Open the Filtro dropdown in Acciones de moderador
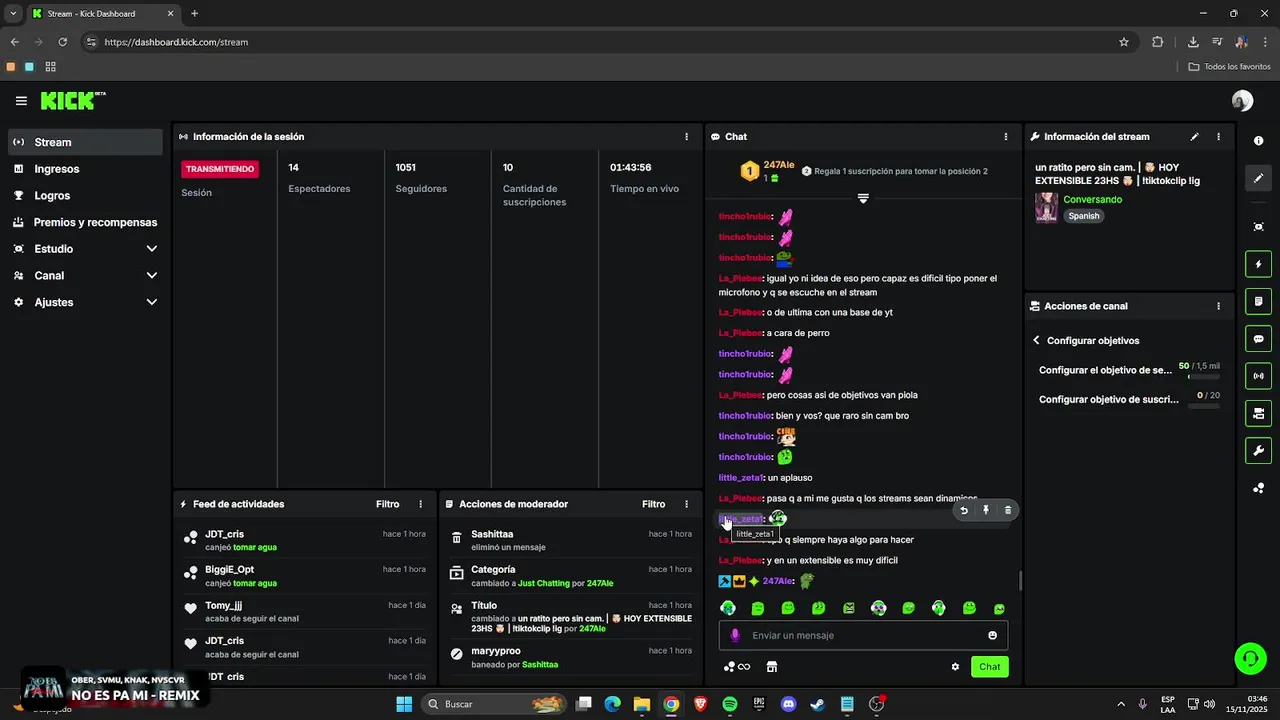 tap(654, 504)
